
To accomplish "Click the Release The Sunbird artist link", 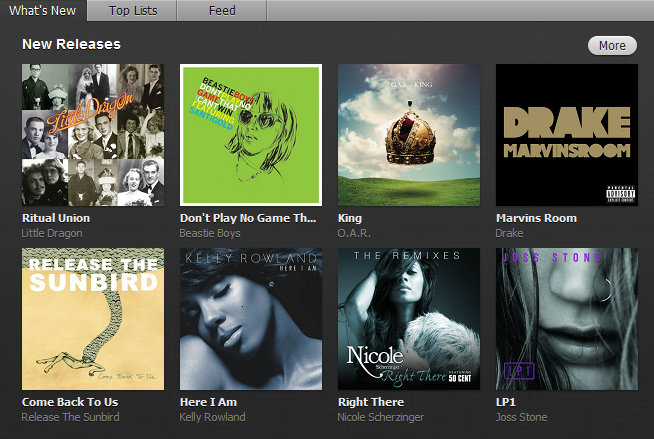I will point(70,417).
